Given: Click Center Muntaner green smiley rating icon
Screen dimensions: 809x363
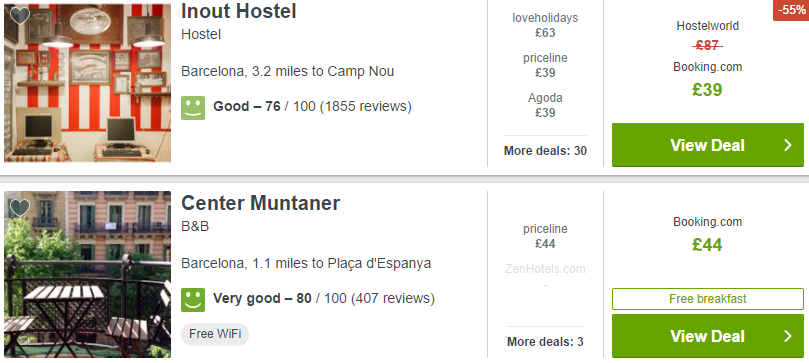Looking at the screenshot, I should [x=193, y=300].
